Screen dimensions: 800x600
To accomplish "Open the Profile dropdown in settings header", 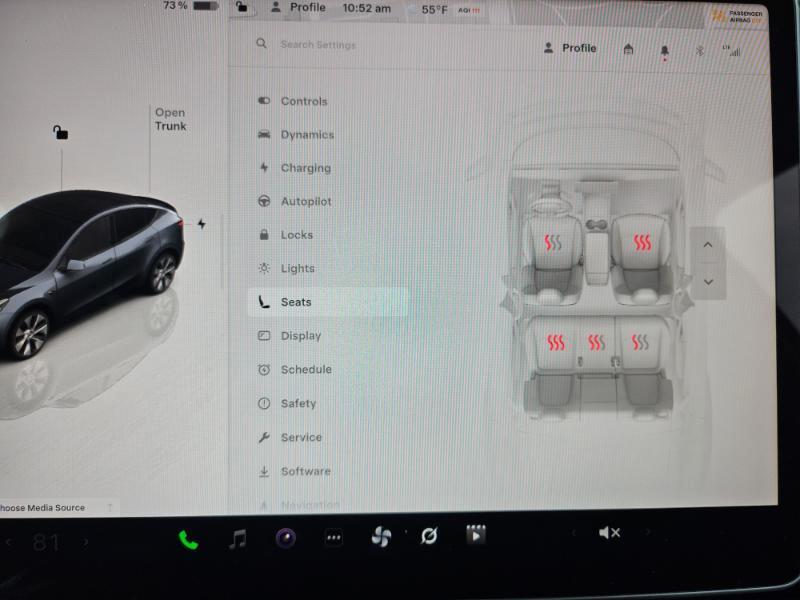I will tap(570, 48).
